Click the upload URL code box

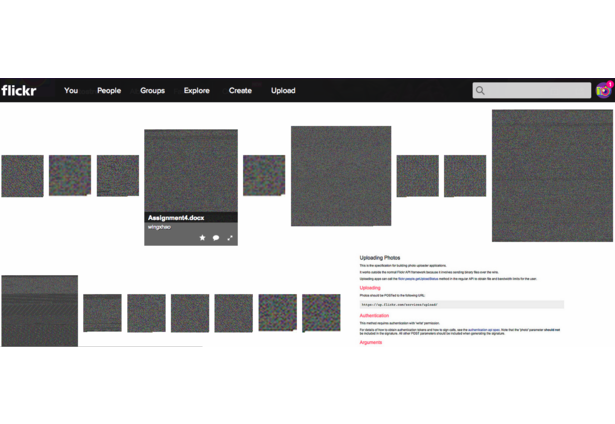(x=462, y=304)
